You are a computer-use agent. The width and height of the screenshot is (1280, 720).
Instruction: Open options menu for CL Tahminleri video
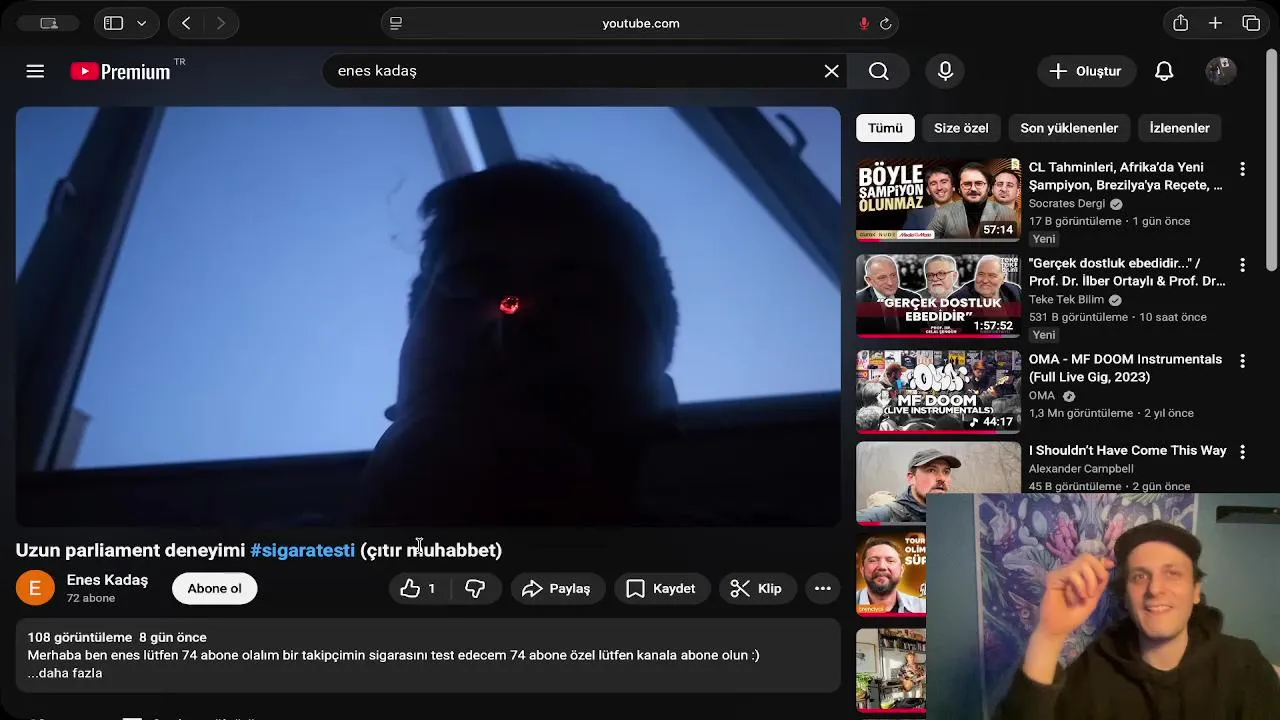(1242, 169)
